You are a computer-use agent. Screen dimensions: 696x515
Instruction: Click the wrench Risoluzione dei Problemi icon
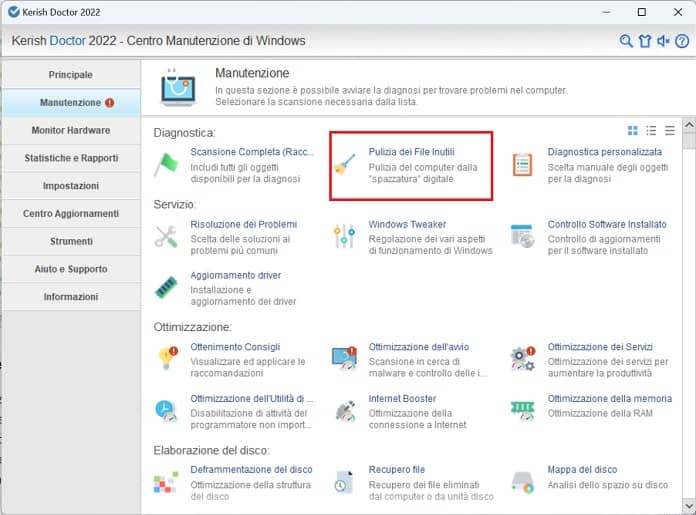point(166,237)
